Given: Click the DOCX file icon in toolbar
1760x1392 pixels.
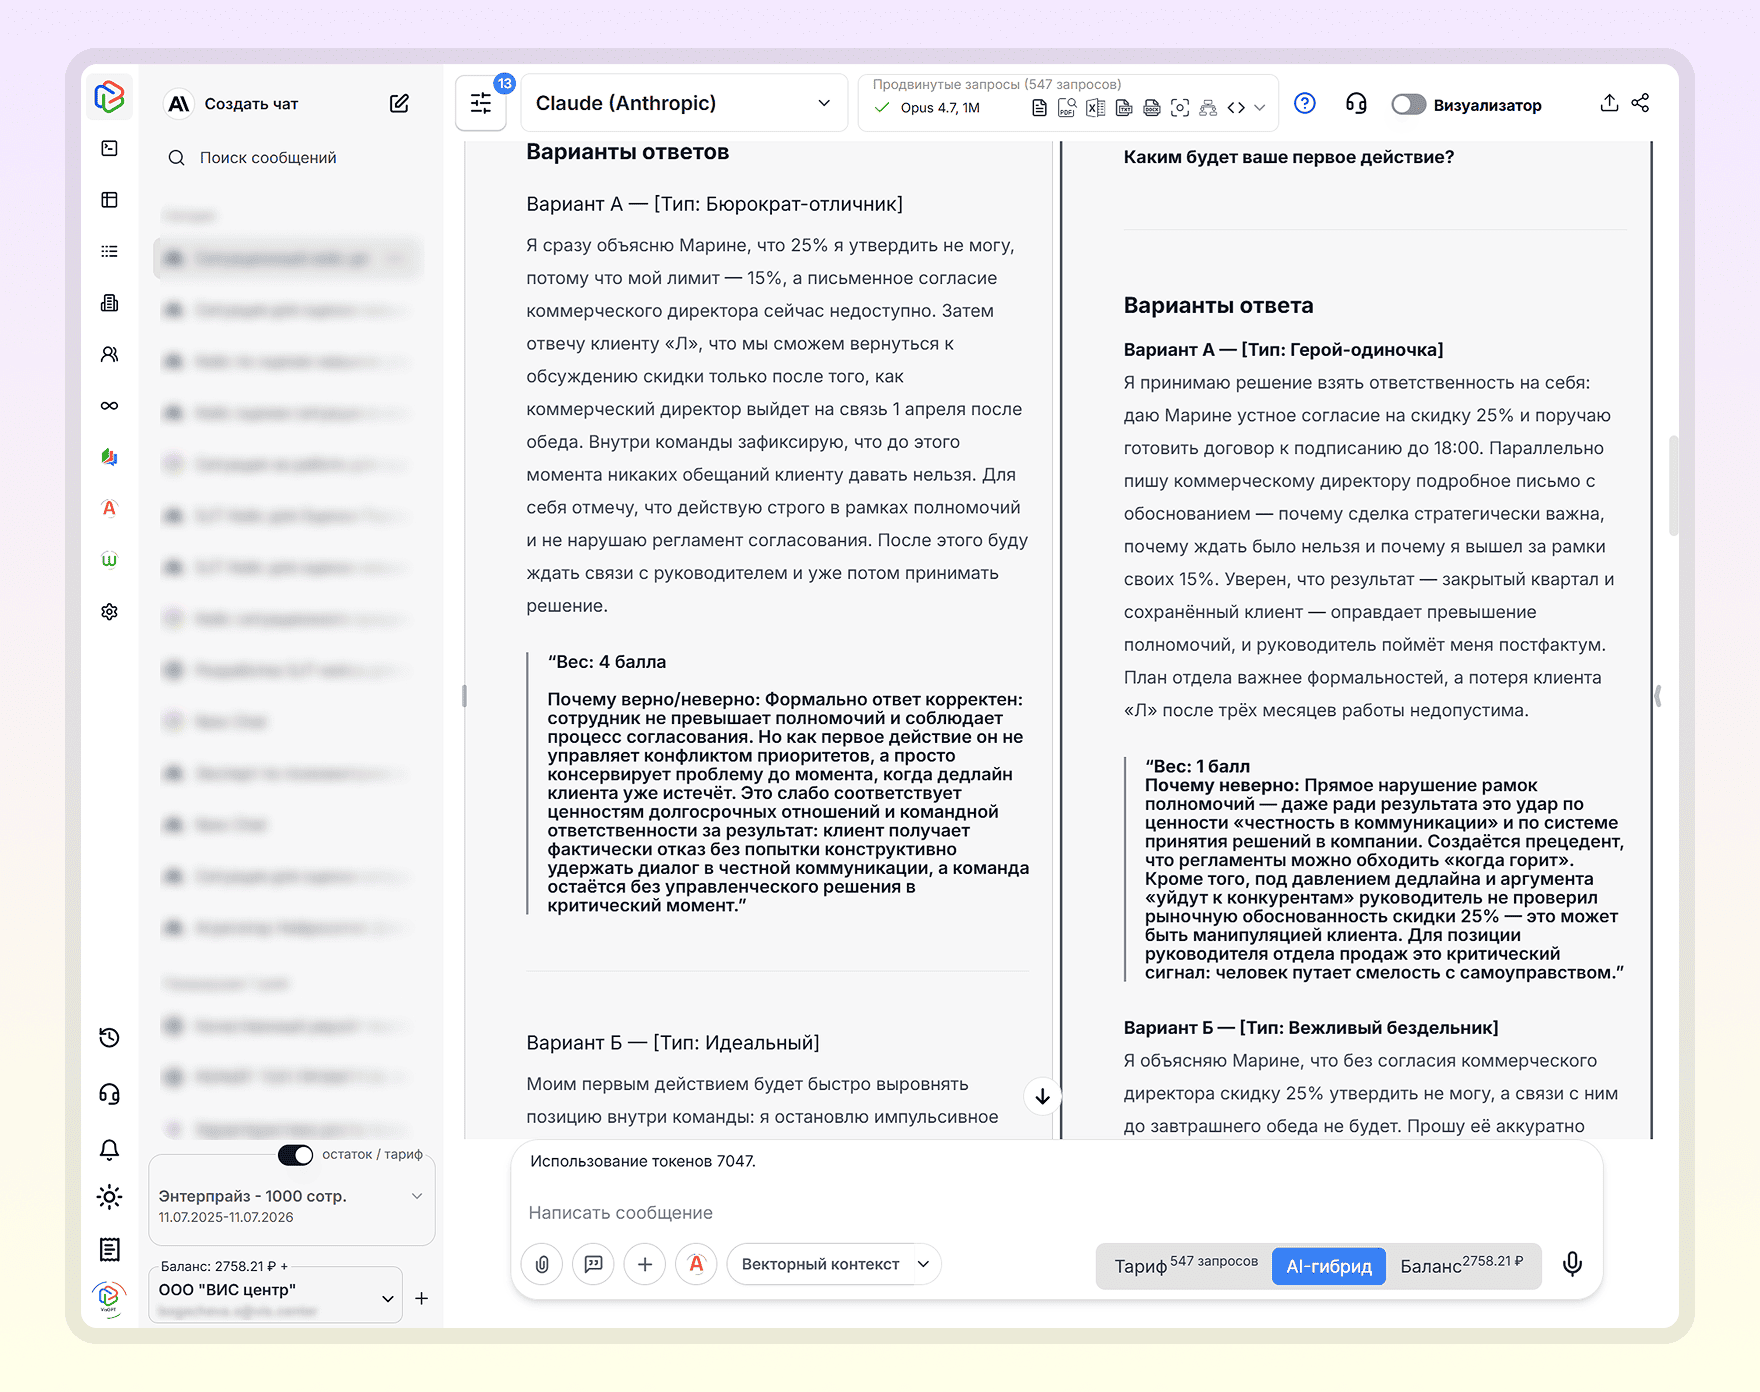Looking at the screenshot, I should [x=1152, y=108].
